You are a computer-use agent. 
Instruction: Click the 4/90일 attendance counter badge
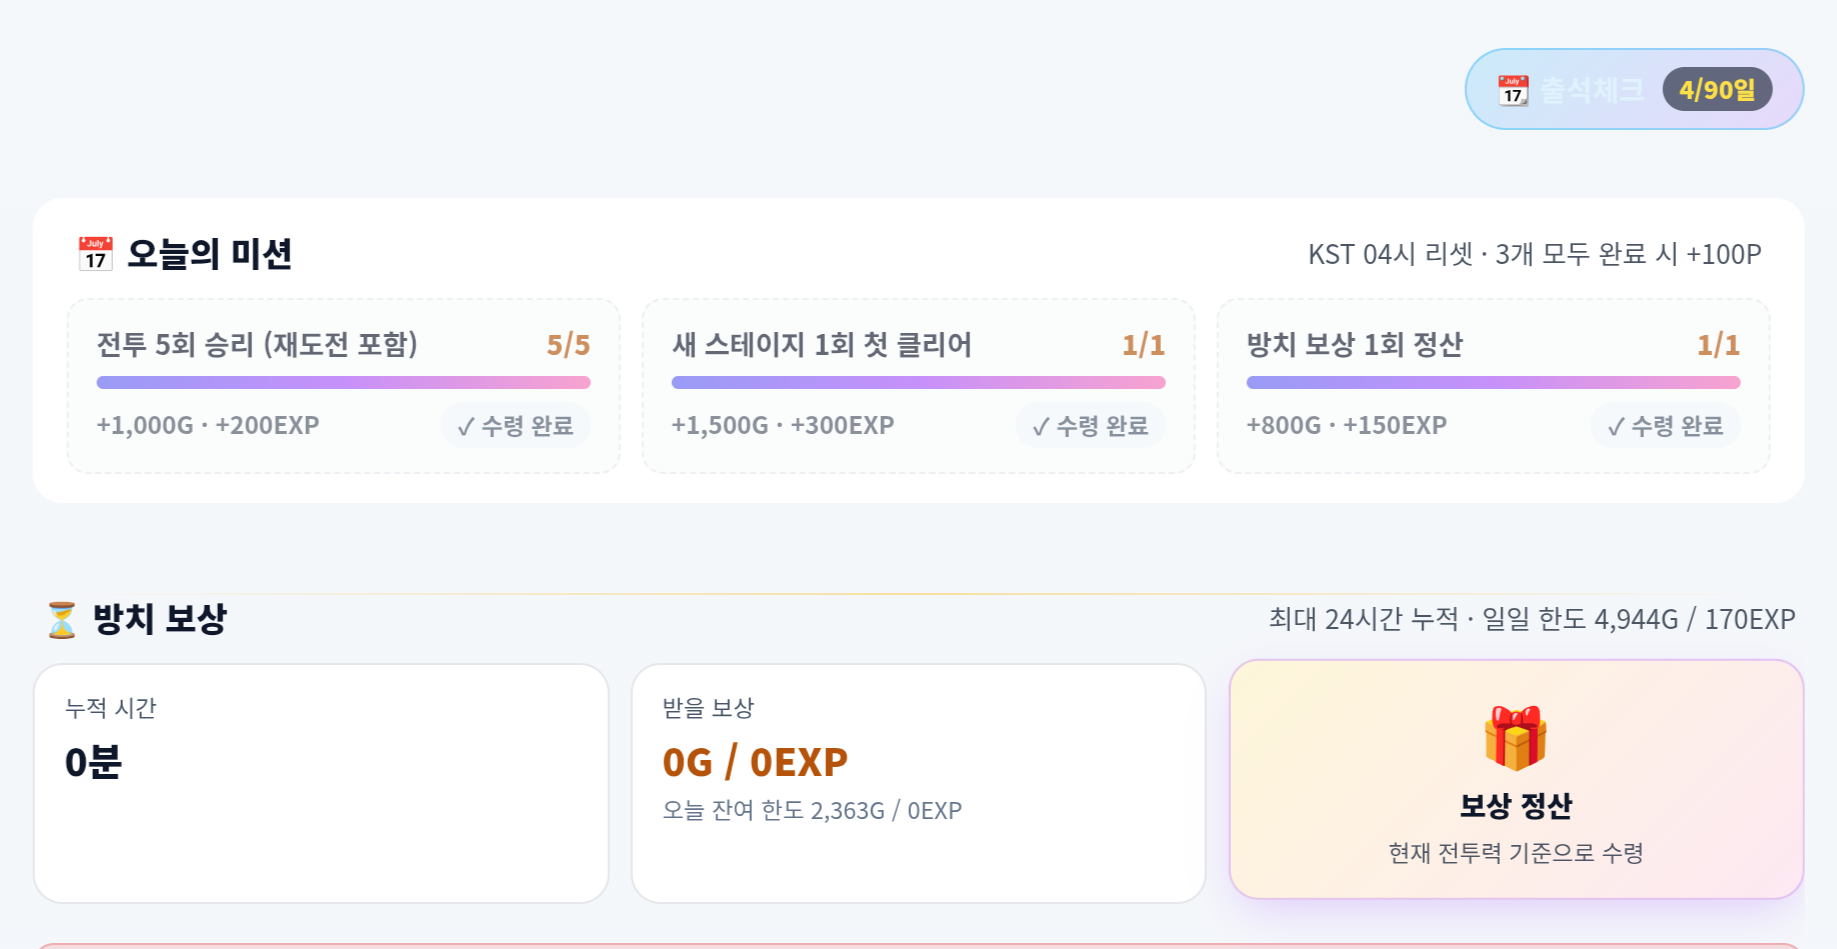click(x=1717, y=89)
